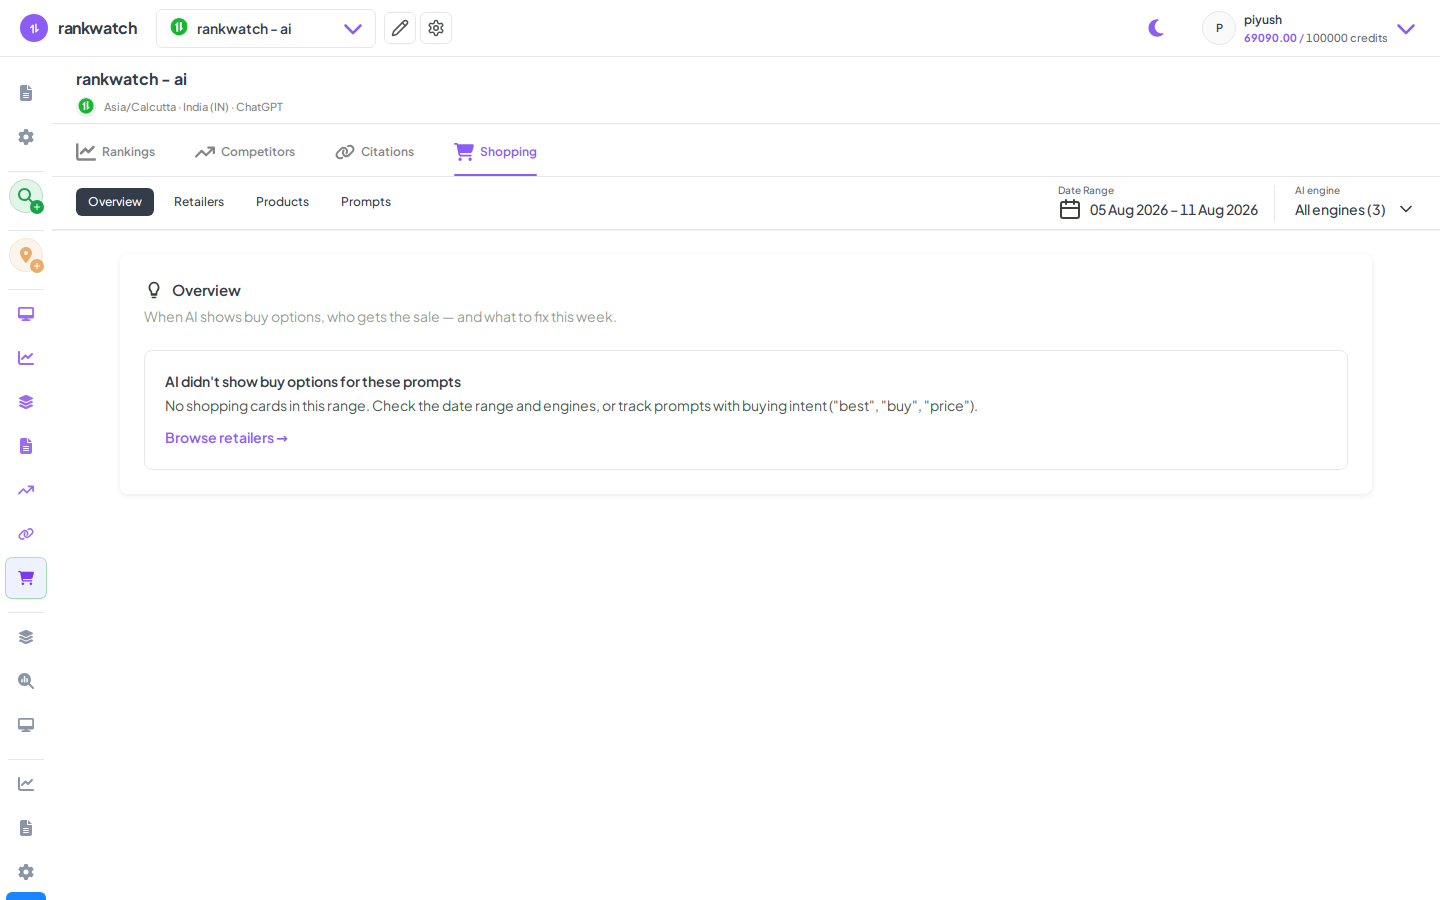Click the AI didn't show buy options heading
The image size is (1440, 900).
click(x=313, y=382)
